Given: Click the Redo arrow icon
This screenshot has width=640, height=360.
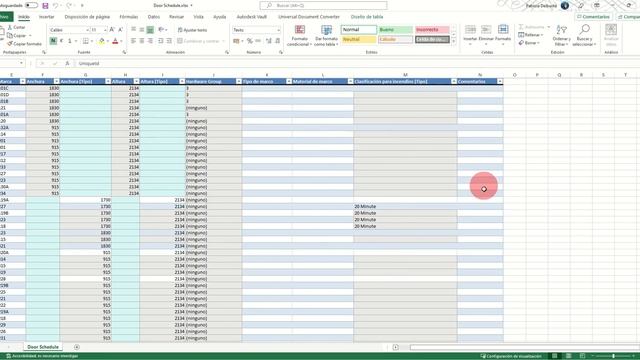Looking at the screenshot, I should click(x=69, y=6).
